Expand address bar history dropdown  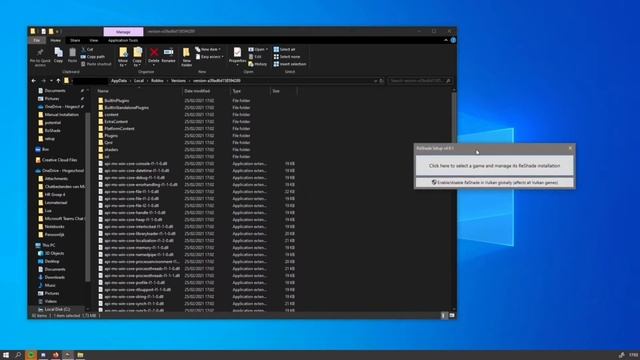pos(375,81)
